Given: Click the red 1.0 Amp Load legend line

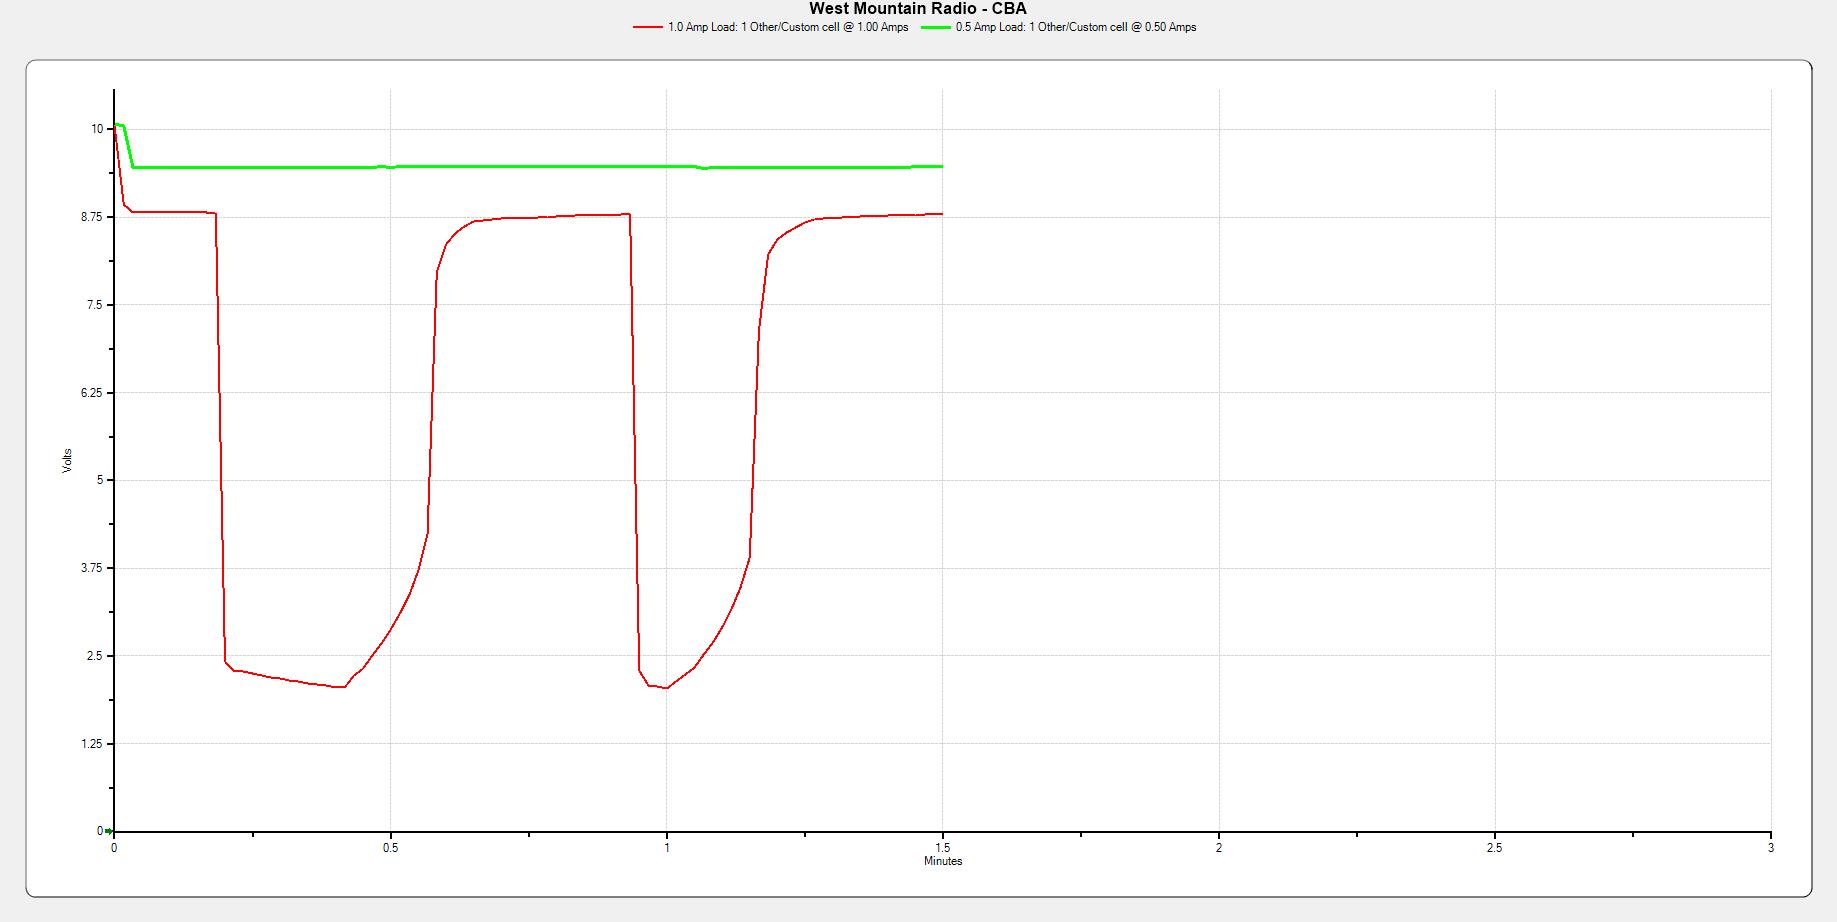Looking at the screenshot, I should point(648,28).
